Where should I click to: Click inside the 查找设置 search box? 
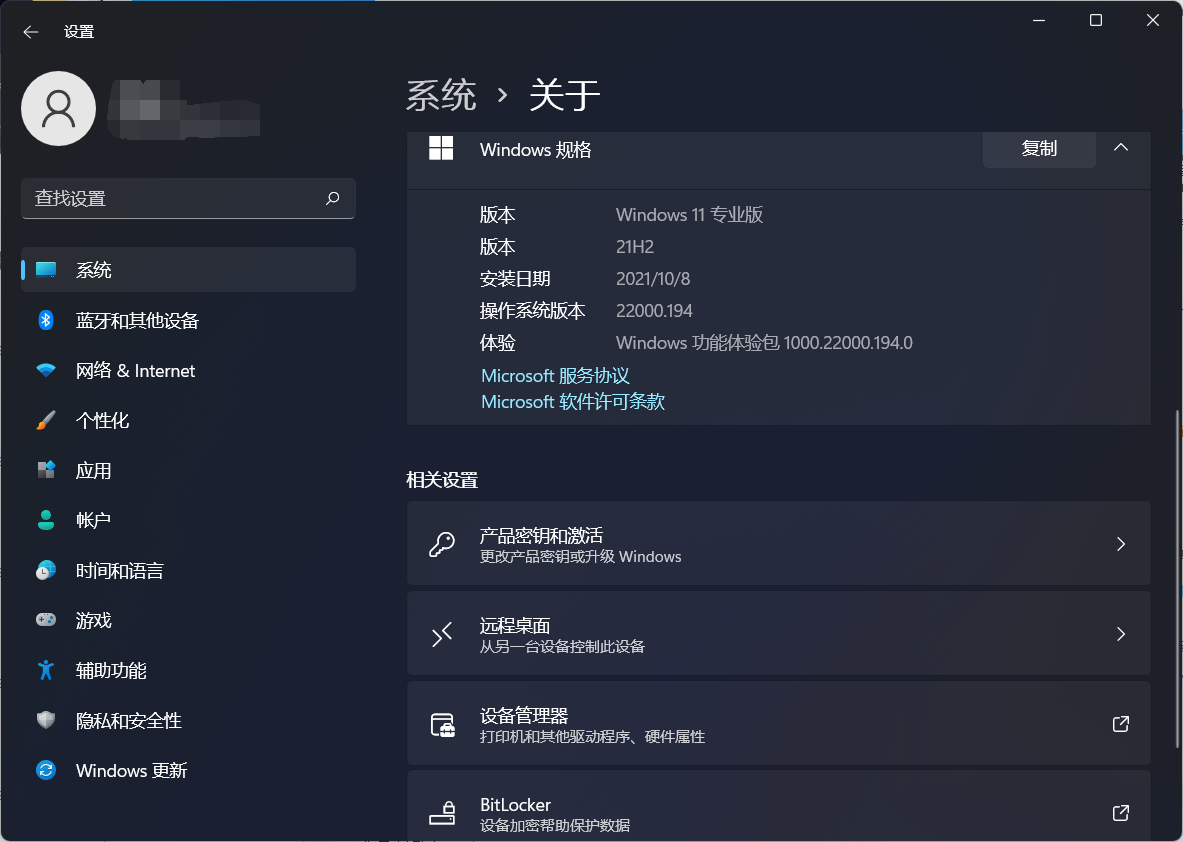[188, 198]
